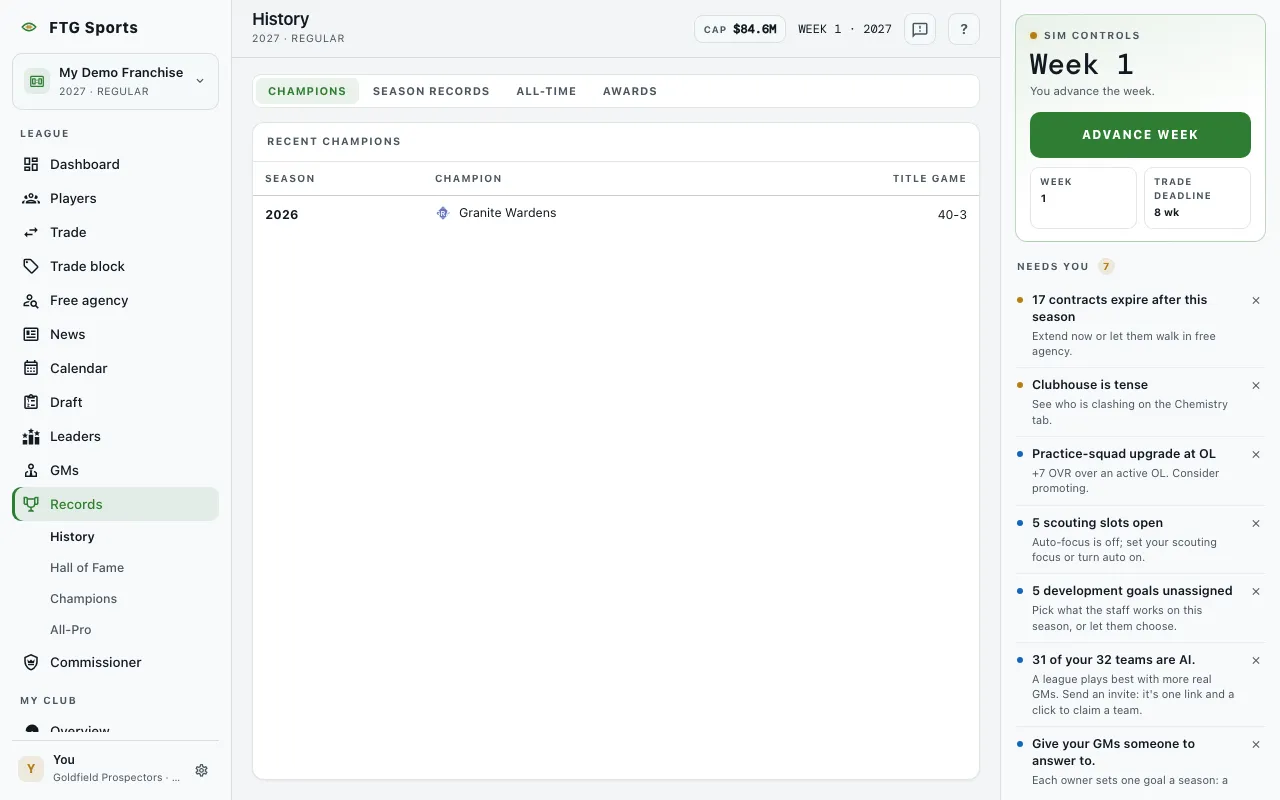The width and height of the screenshot is (1280, 800).
Task: Open the Draft clipboard icon
Action: click(x=31, y=402)
